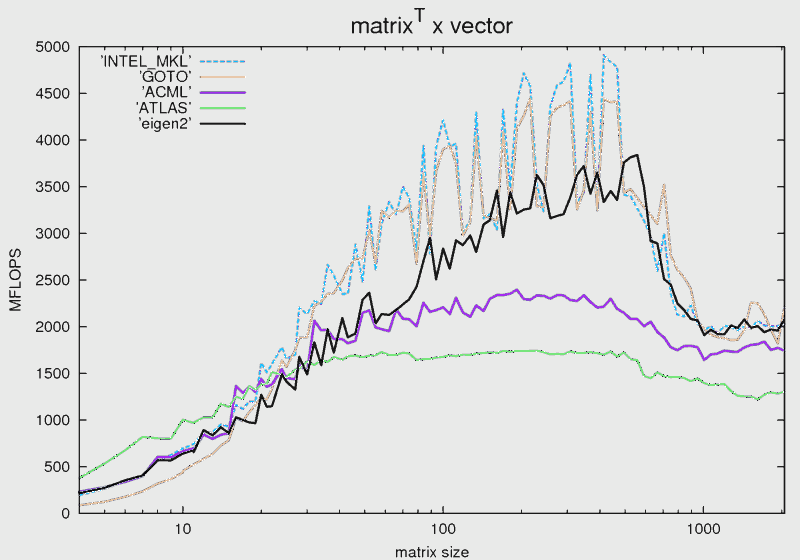
Task: Click the blue dashed INTEL_MKL legend line sample
Action: click(222, 61)
